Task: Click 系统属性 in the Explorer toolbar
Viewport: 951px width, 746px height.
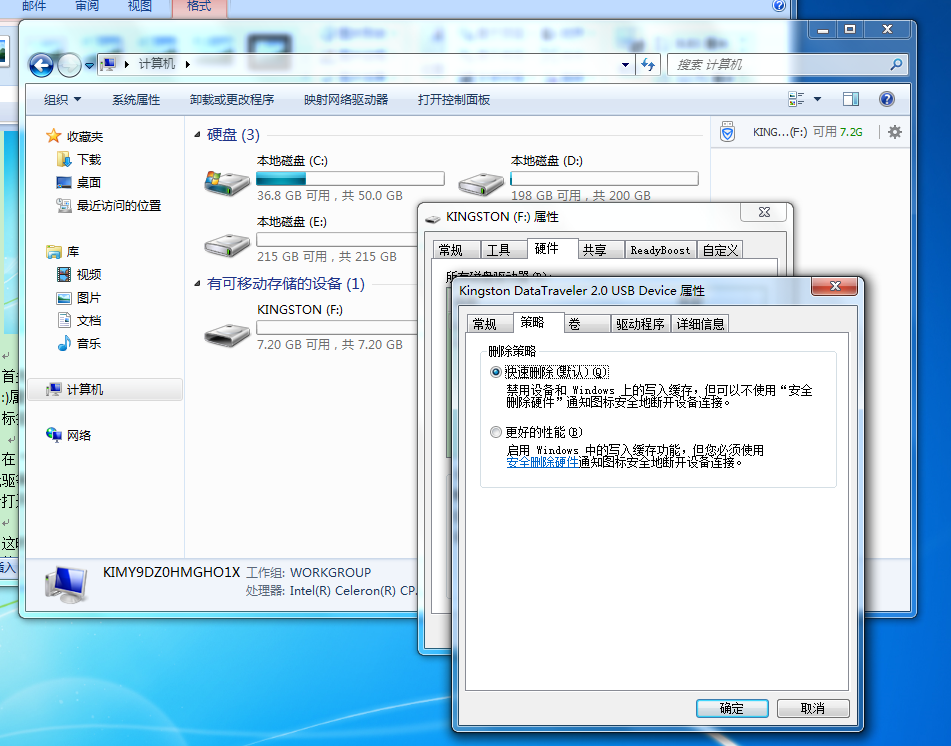Action: click(136, 99)
